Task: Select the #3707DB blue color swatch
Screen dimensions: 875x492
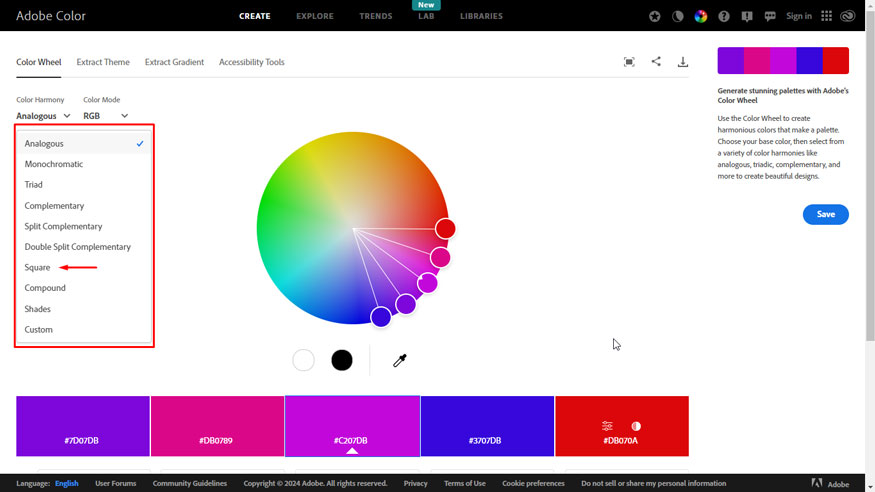Action: 487,425
